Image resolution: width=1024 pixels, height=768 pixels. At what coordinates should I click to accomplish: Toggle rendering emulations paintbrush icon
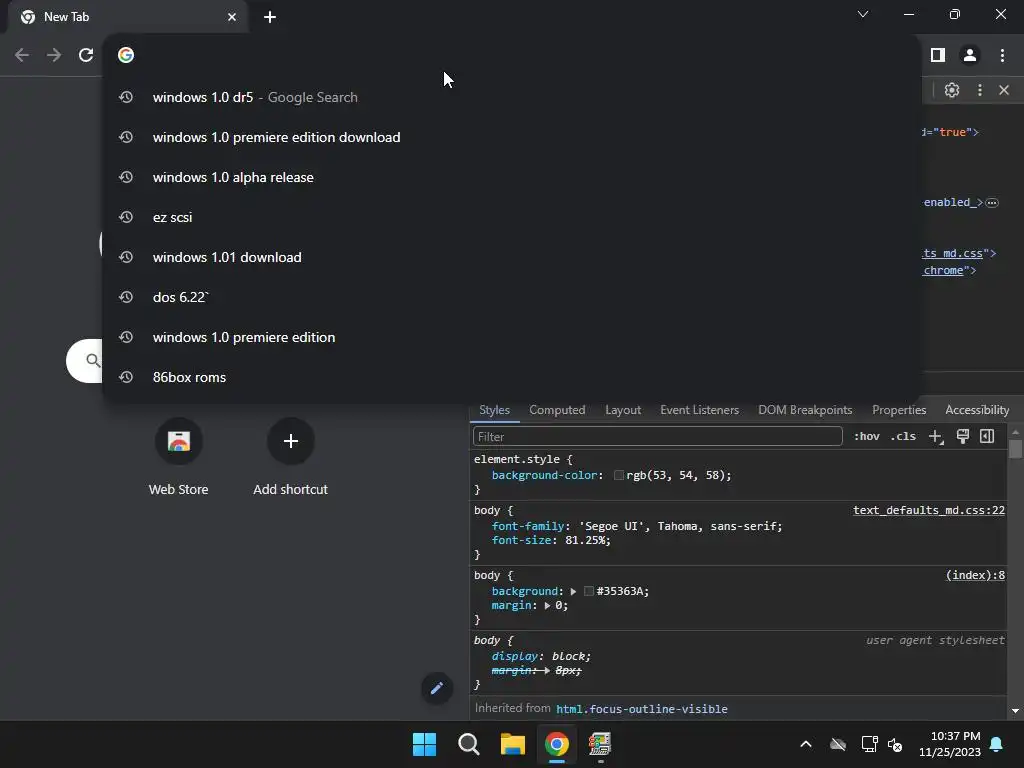(x=963, y=436)
